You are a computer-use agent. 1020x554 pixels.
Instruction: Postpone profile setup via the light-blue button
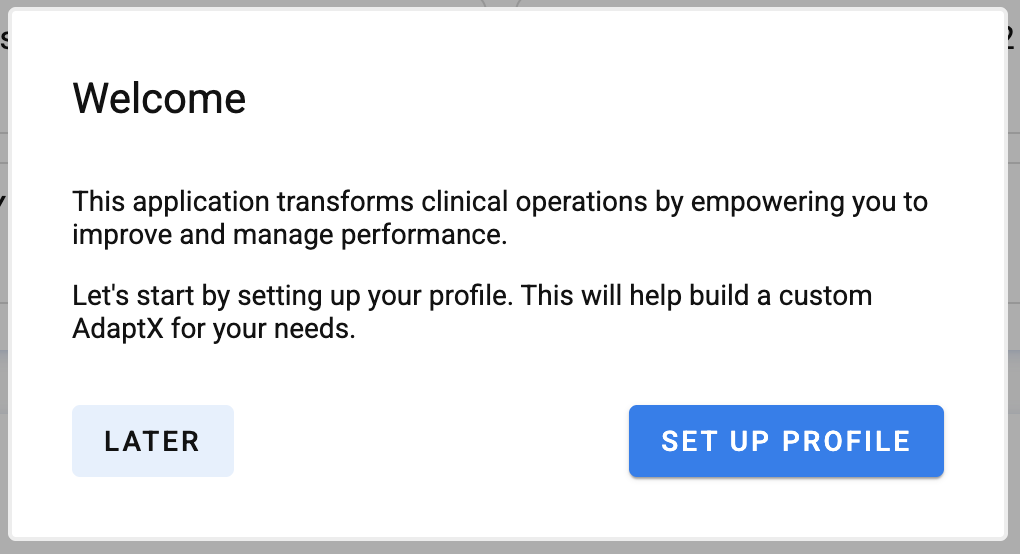pyautogui.click(x=152, y=441)
